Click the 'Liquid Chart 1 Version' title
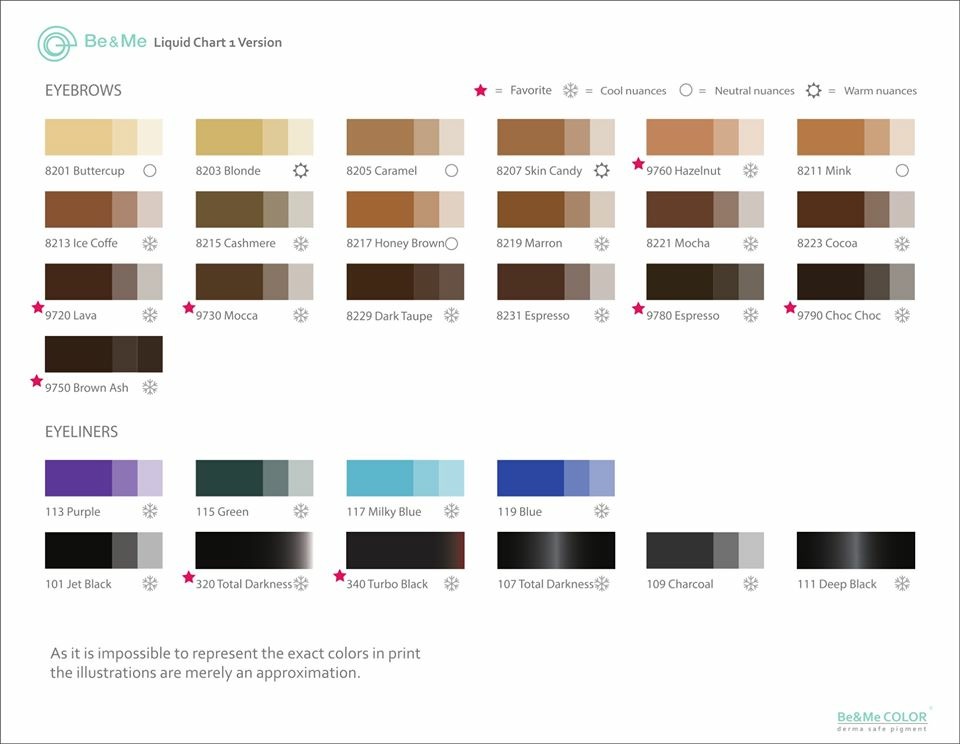The image size is (960, 744). [x=217, y=43]
